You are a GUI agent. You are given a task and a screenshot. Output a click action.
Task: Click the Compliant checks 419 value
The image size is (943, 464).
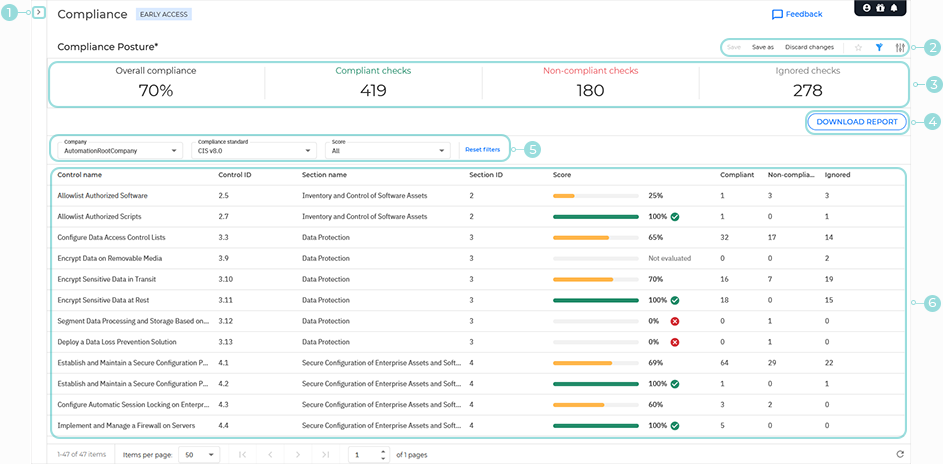pyautogui.click(x=373, y=91)
